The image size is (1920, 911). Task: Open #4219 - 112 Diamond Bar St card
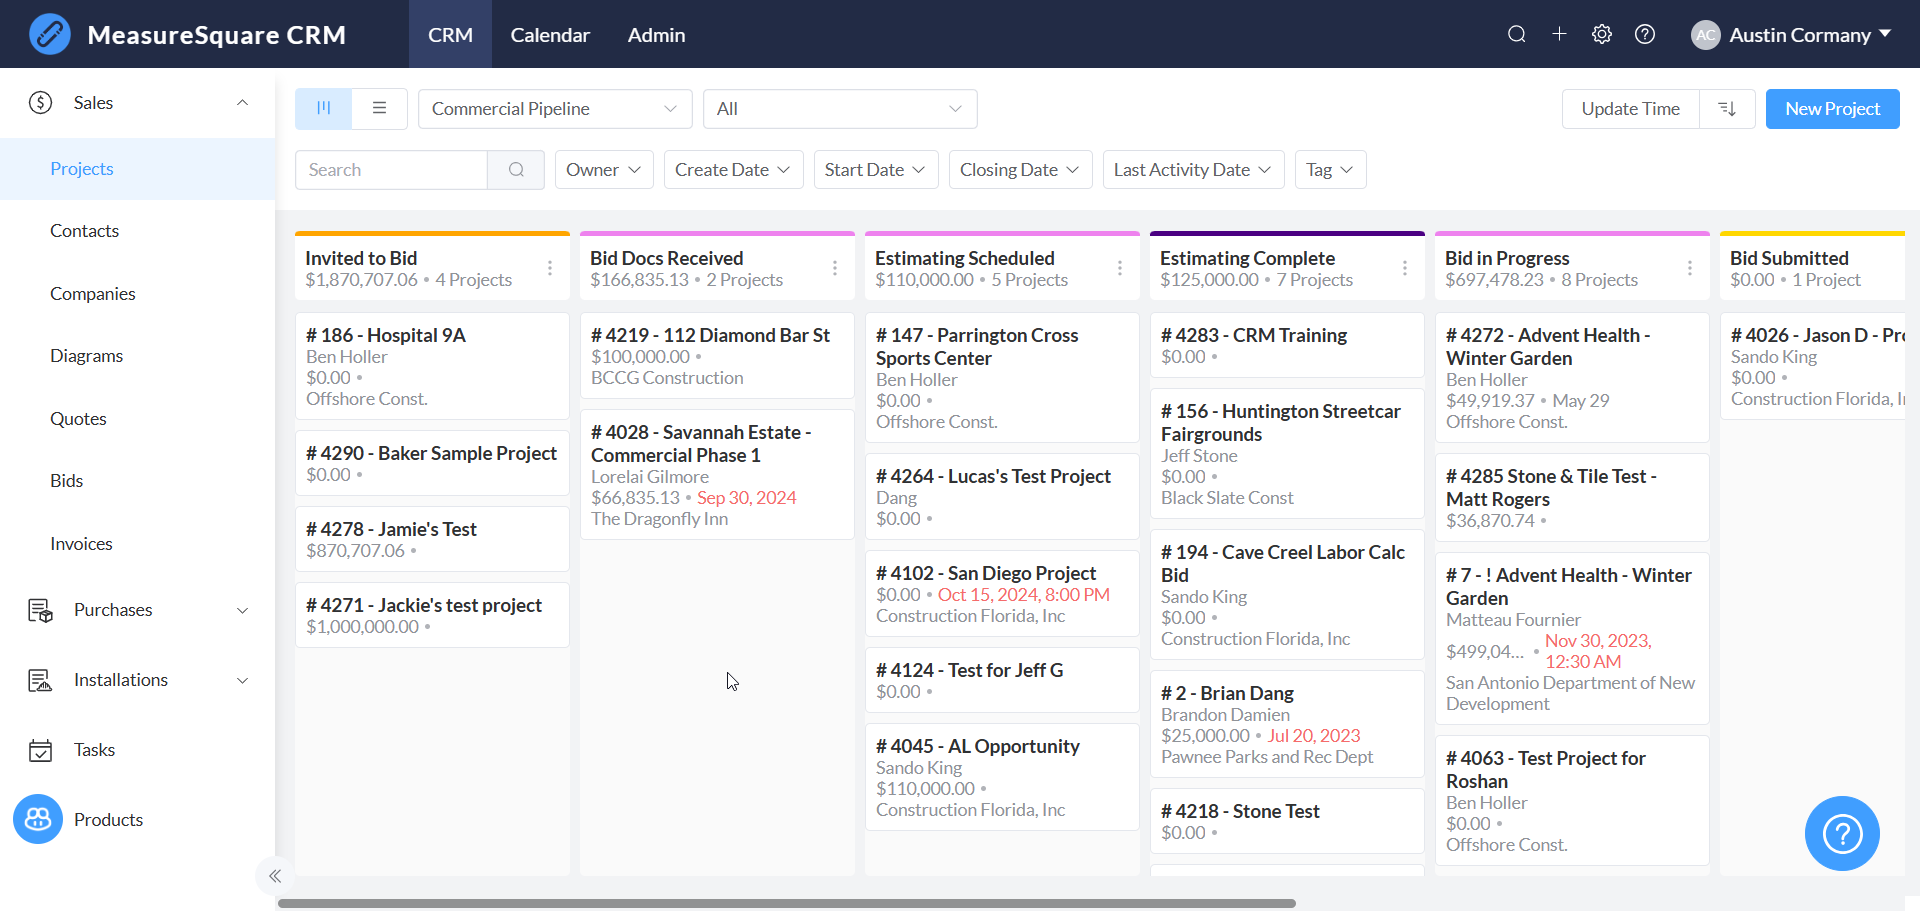tap(717, 355)
